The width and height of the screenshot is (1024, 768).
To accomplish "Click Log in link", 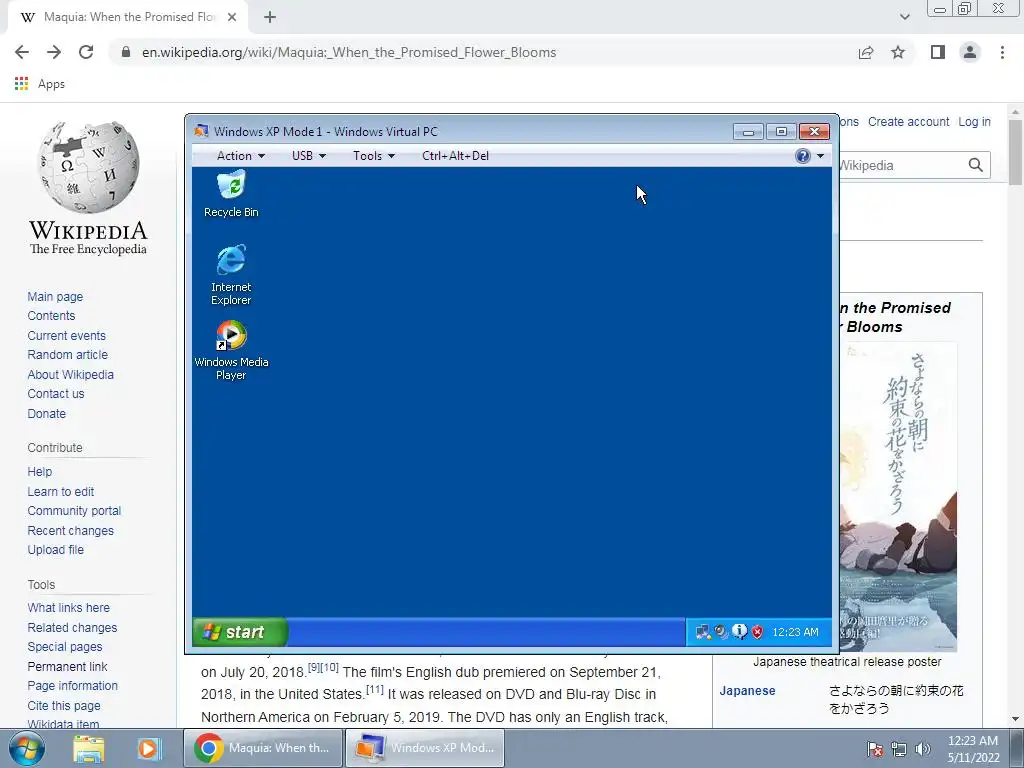I will [974, 121].
